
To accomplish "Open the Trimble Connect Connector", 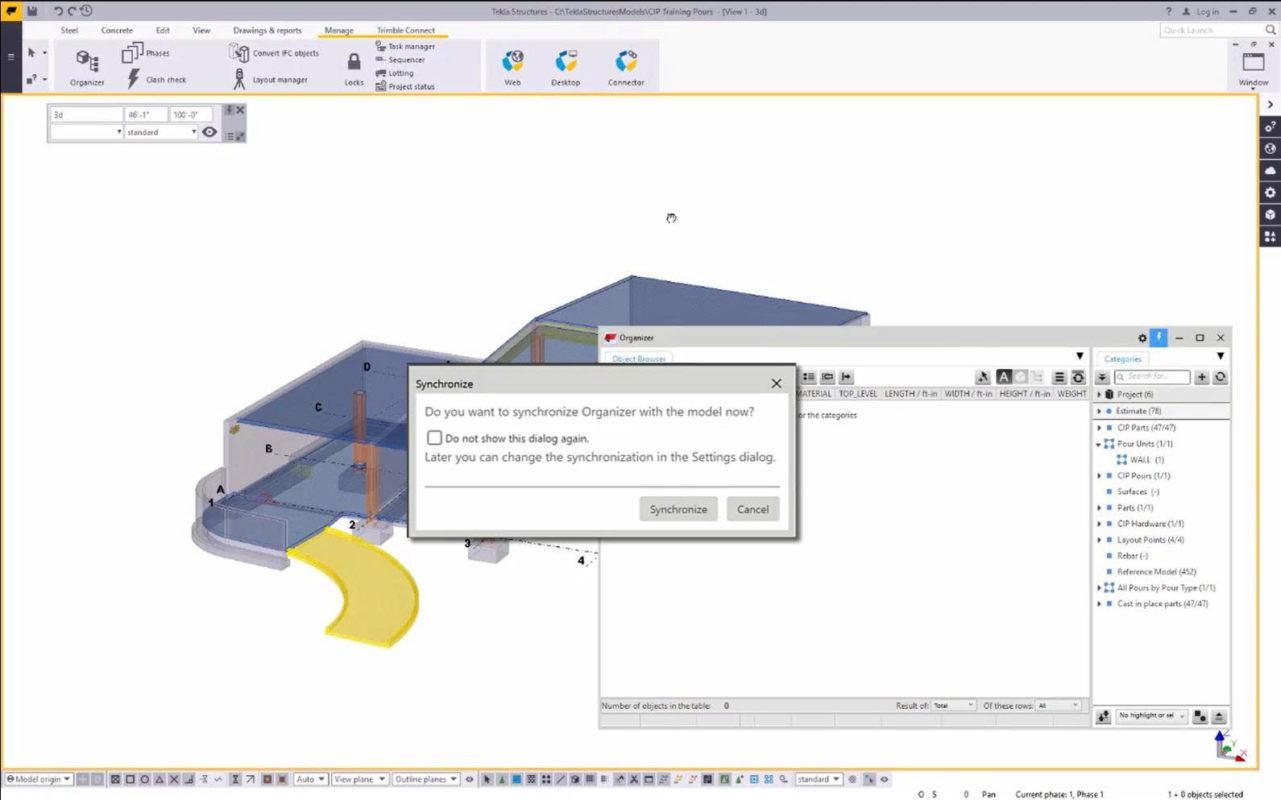I will 626,67.
